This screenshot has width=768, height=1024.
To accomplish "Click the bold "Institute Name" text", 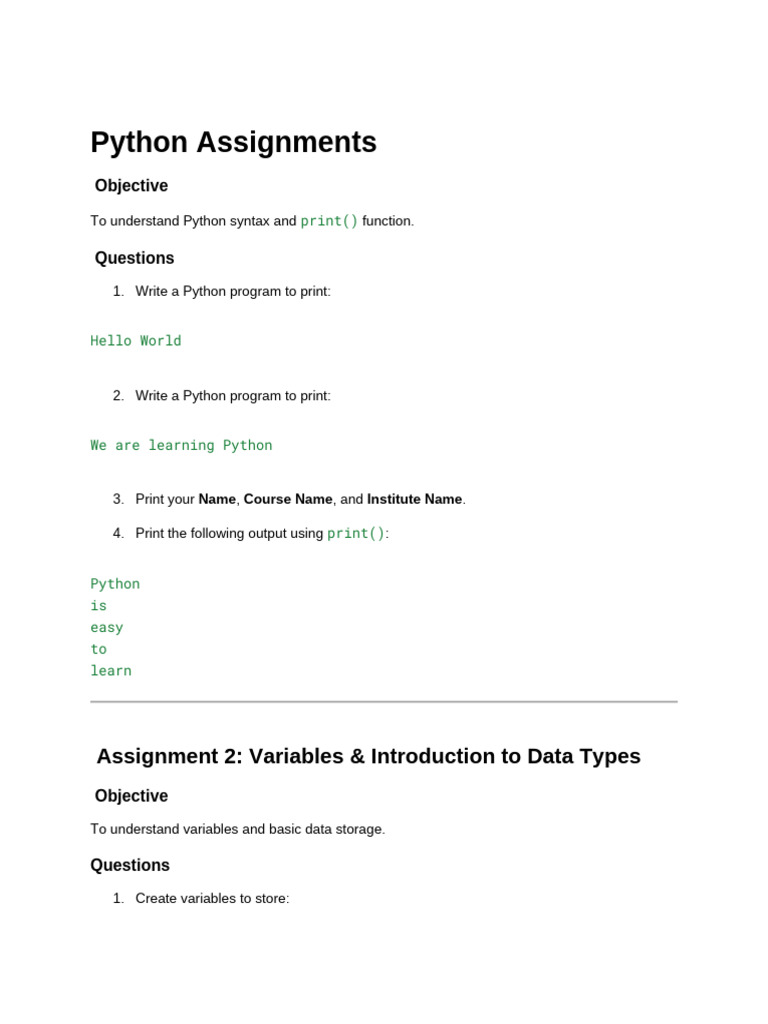I will [414, 499].
